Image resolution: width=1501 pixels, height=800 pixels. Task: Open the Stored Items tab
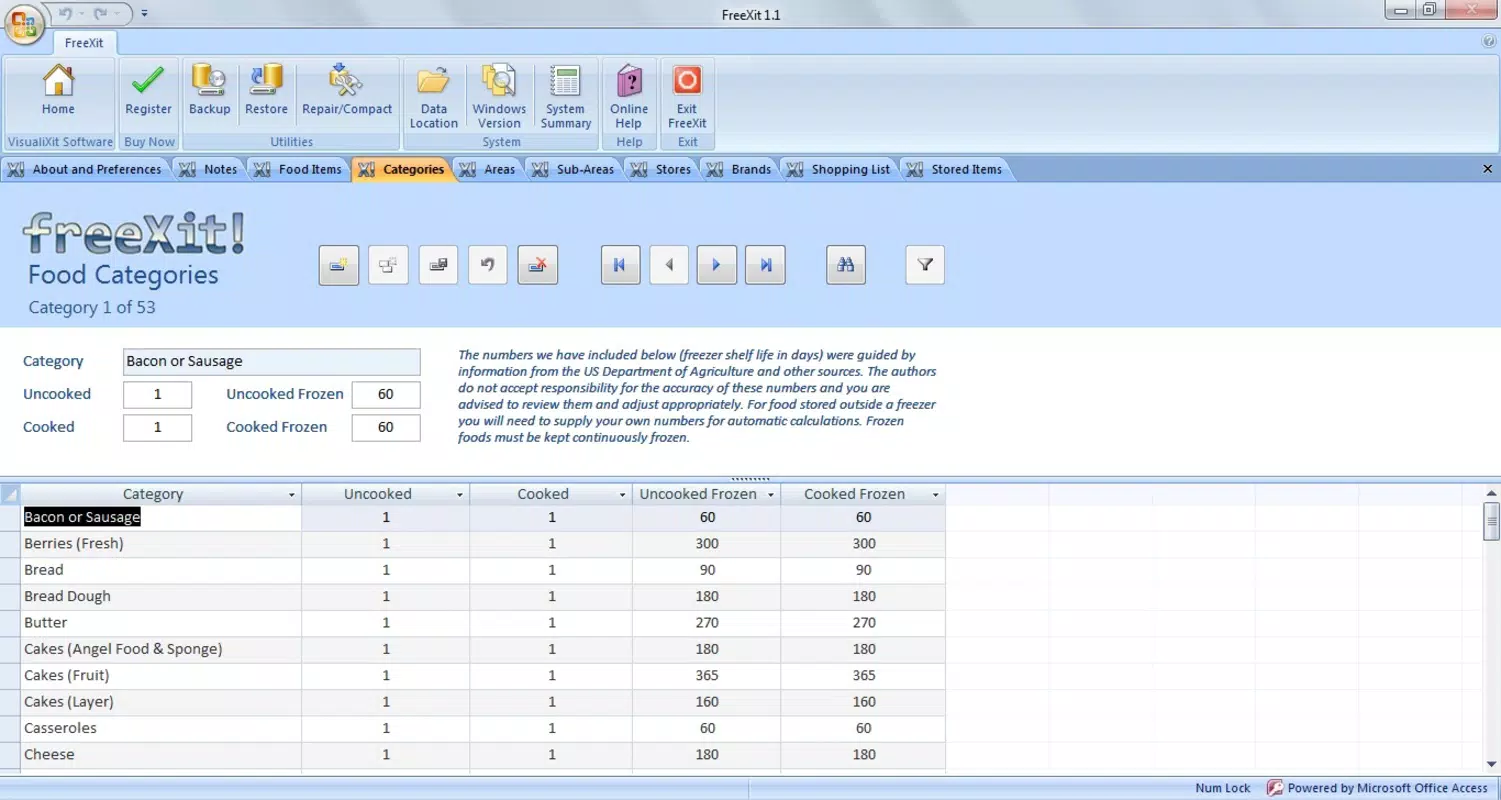click(x=956, y=170)
